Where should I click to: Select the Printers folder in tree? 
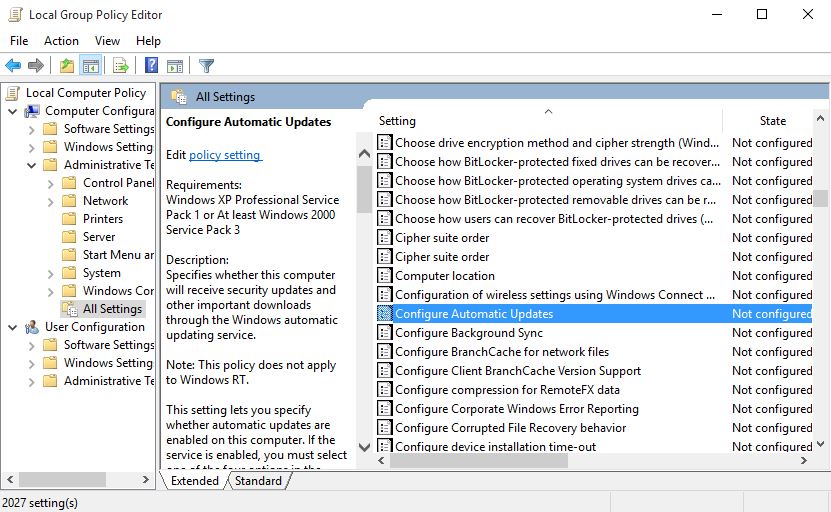click(103, 219)
